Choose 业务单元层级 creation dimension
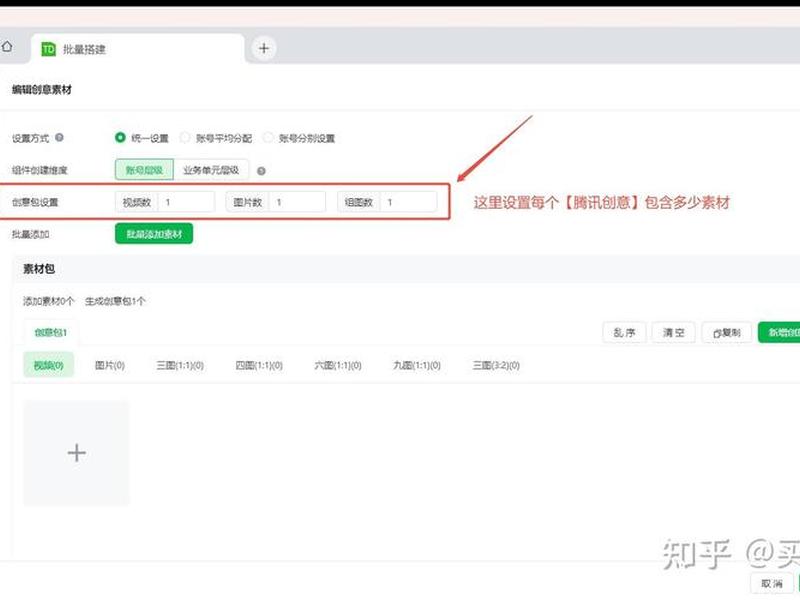This screenshot has height=600, width=800. [211, 170]
